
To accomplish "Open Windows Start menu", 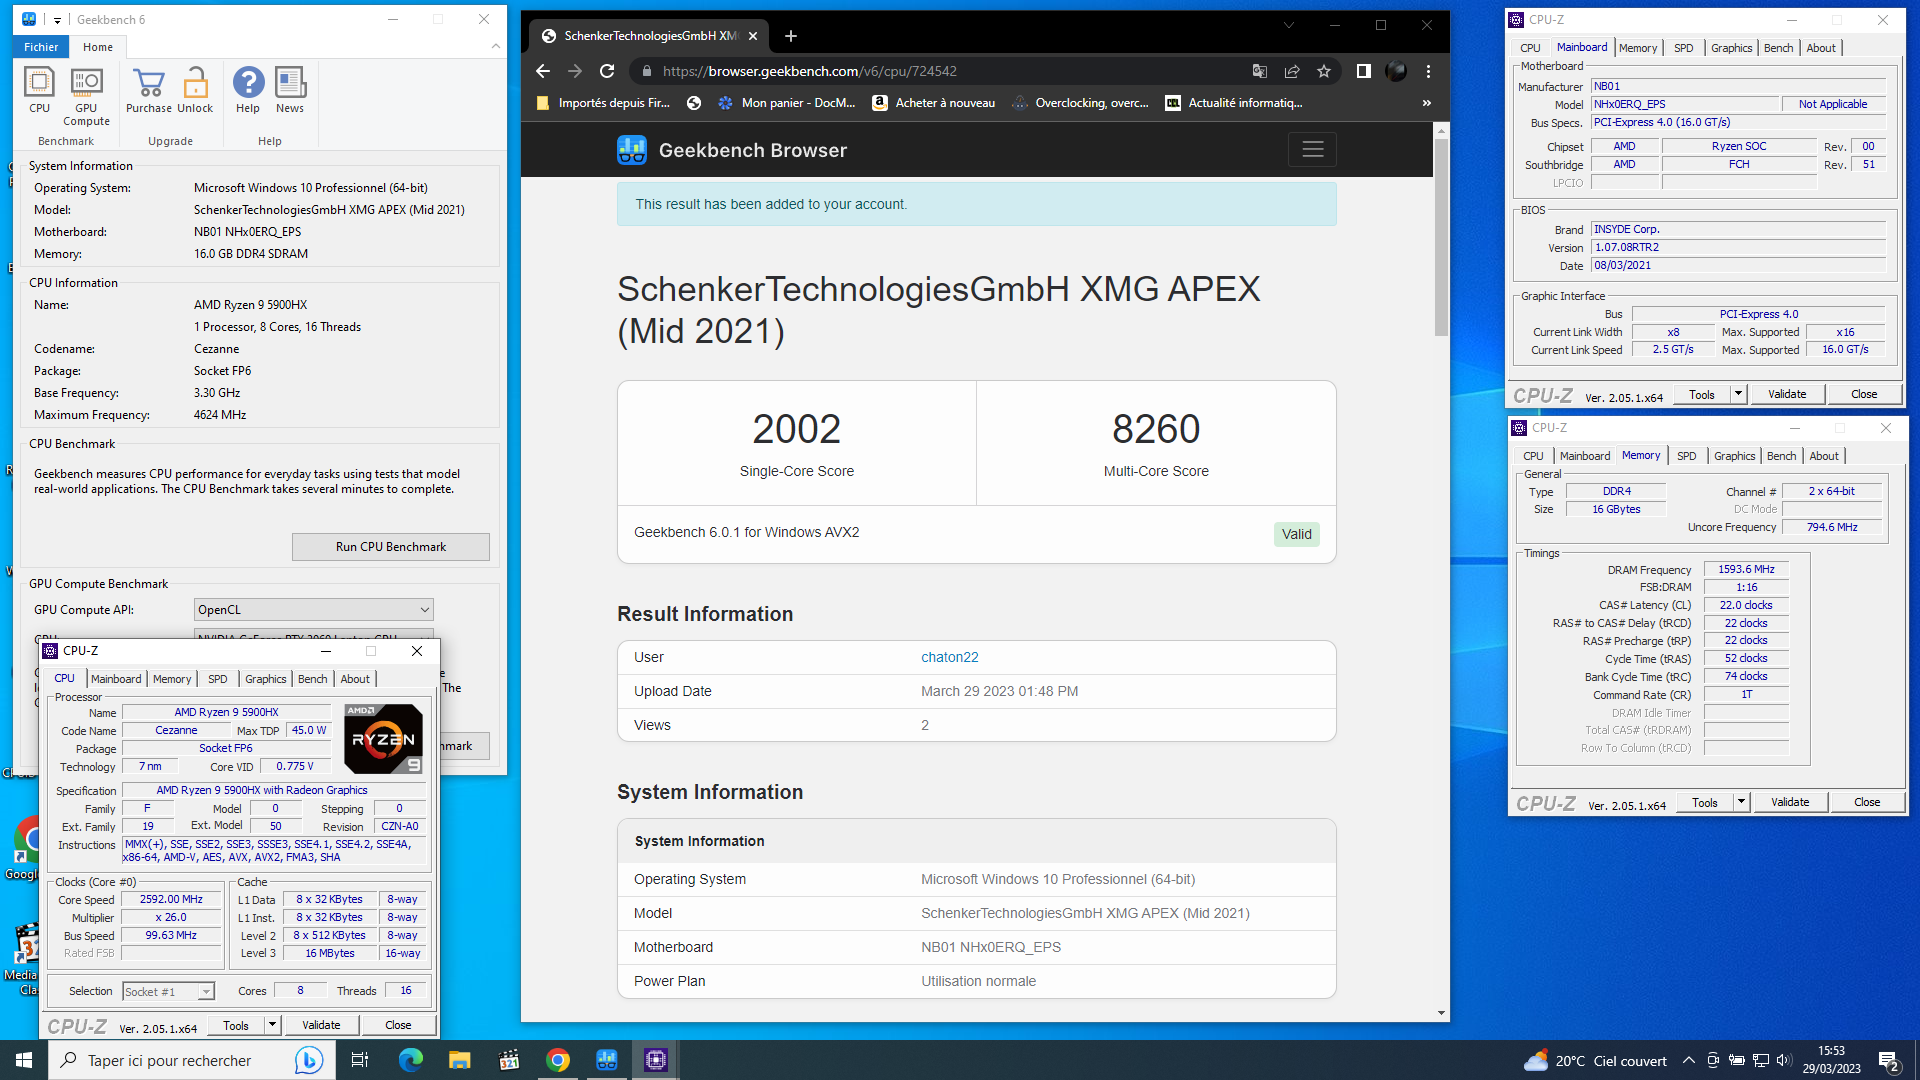I will [24, 1060].
